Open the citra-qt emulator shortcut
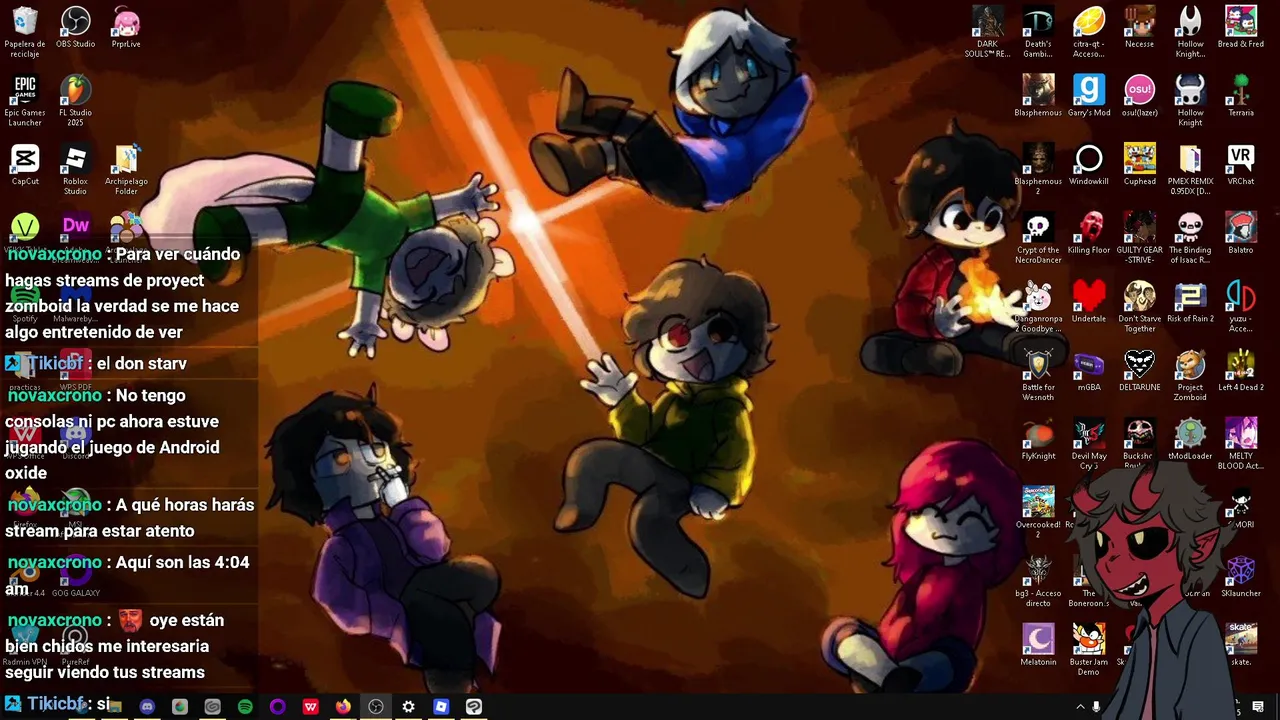Image resolution: width=1280 pixels, height=720 pixels. click(1089, 33)
